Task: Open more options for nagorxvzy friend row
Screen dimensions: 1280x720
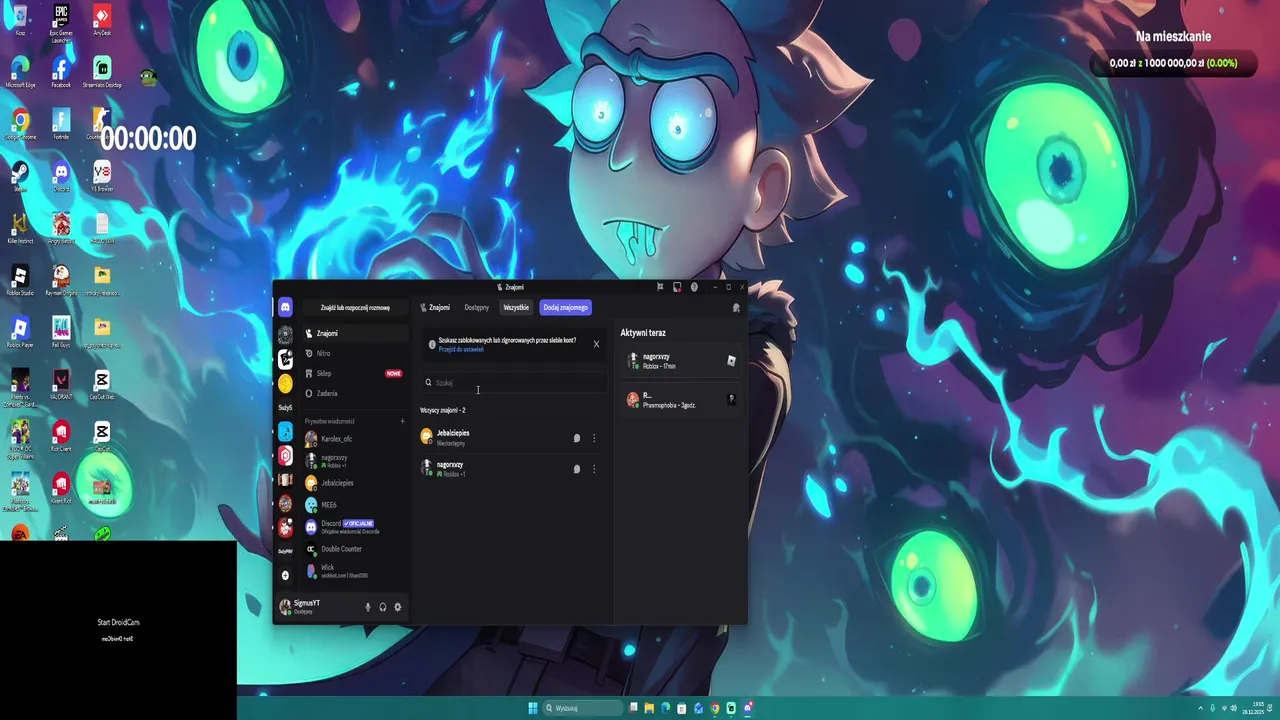Action: click(594, 469)
